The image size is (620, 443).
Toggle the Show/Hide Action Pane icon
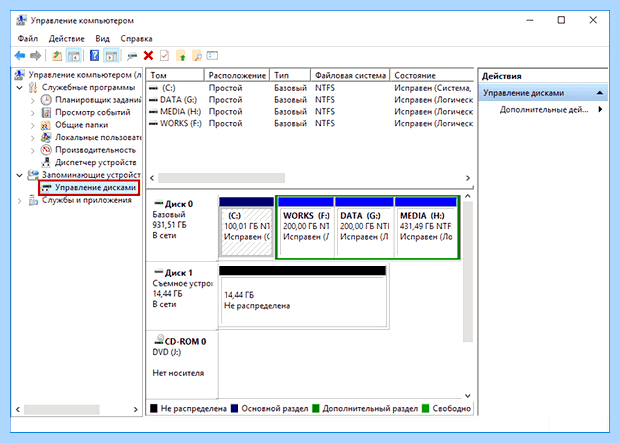pyautogui.click(x=111, y=56)
